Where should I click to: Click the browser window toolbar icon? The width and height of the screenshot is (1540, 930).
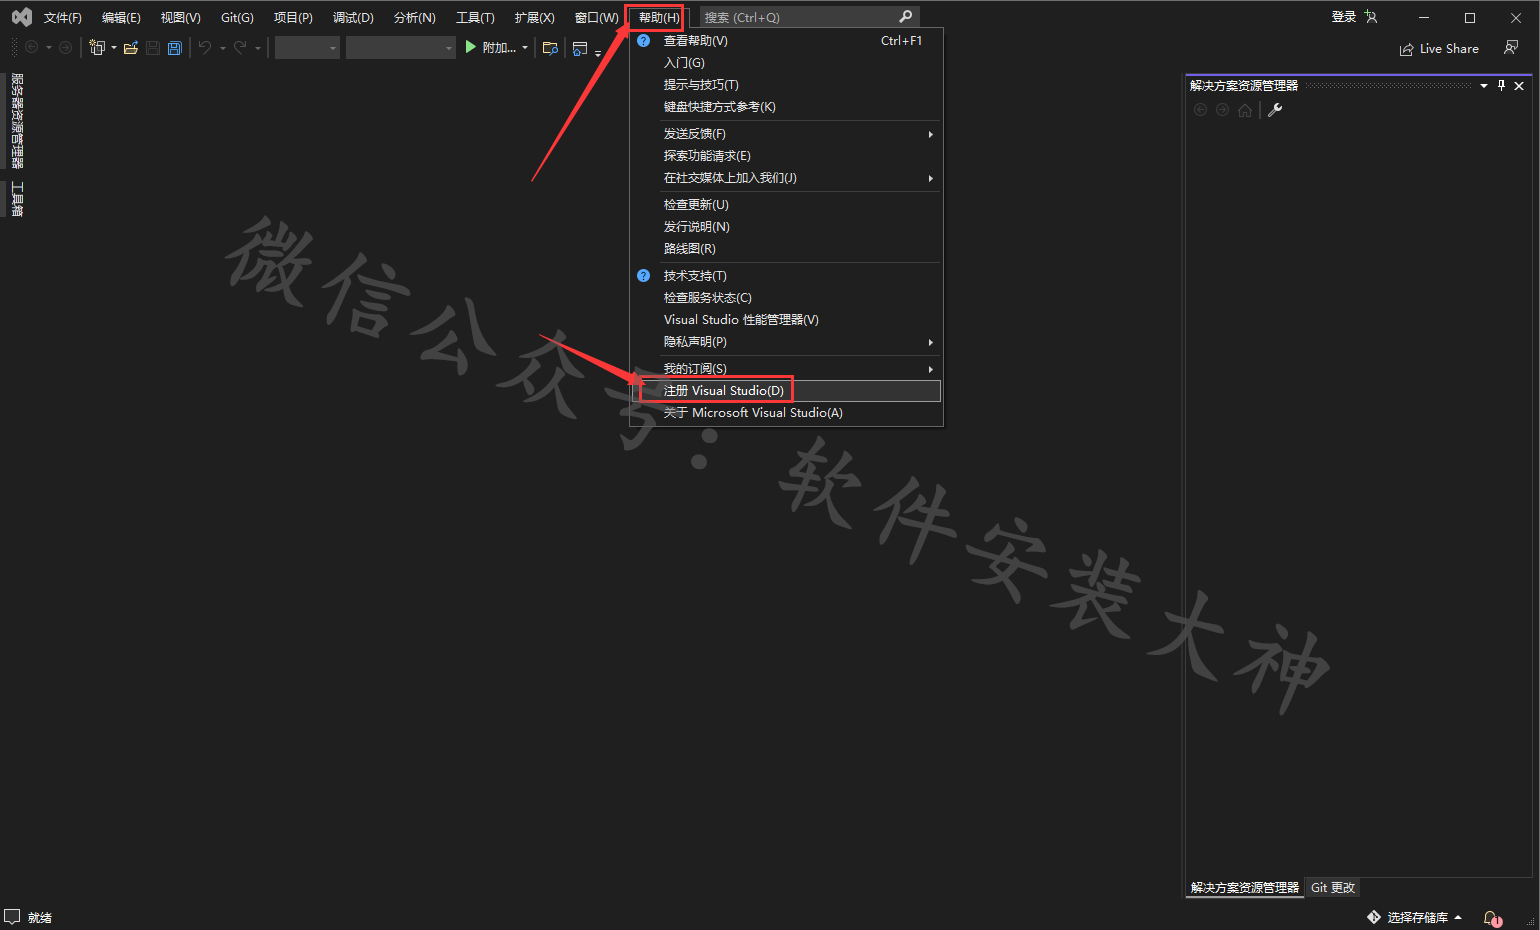click(580, 48)
